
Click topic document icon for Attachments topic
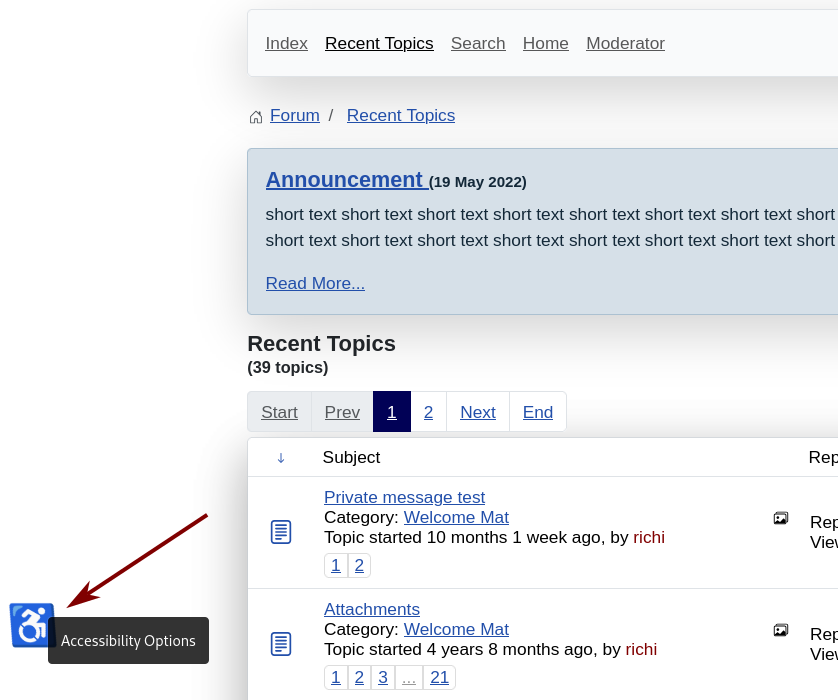[281, 644]
